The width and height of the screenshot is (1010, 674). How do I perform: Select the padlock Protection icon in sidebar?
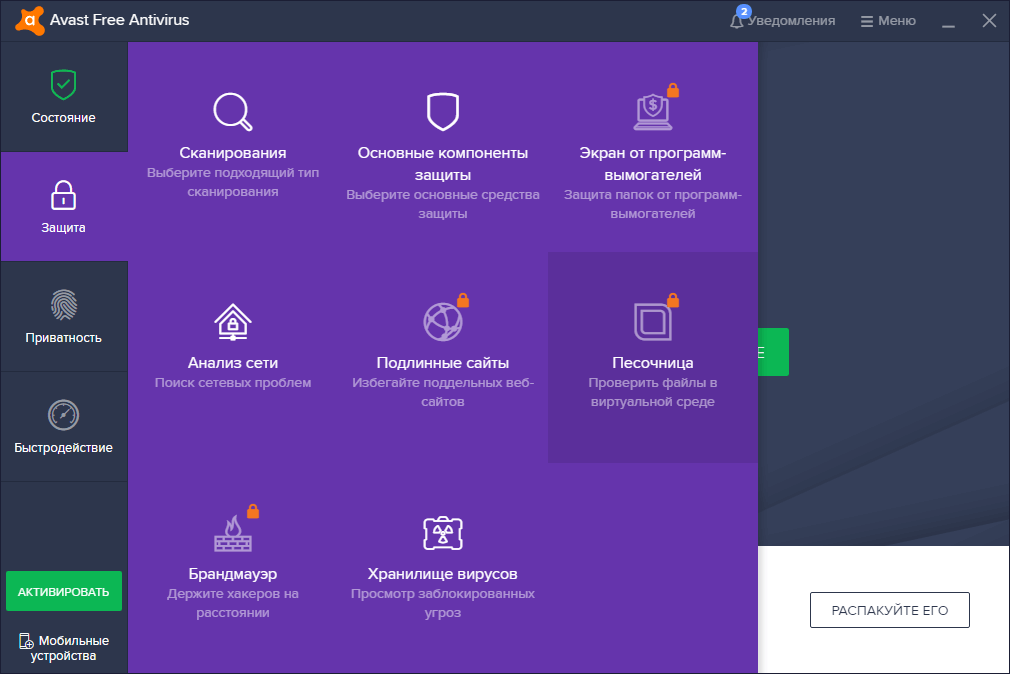click(64, 188)
